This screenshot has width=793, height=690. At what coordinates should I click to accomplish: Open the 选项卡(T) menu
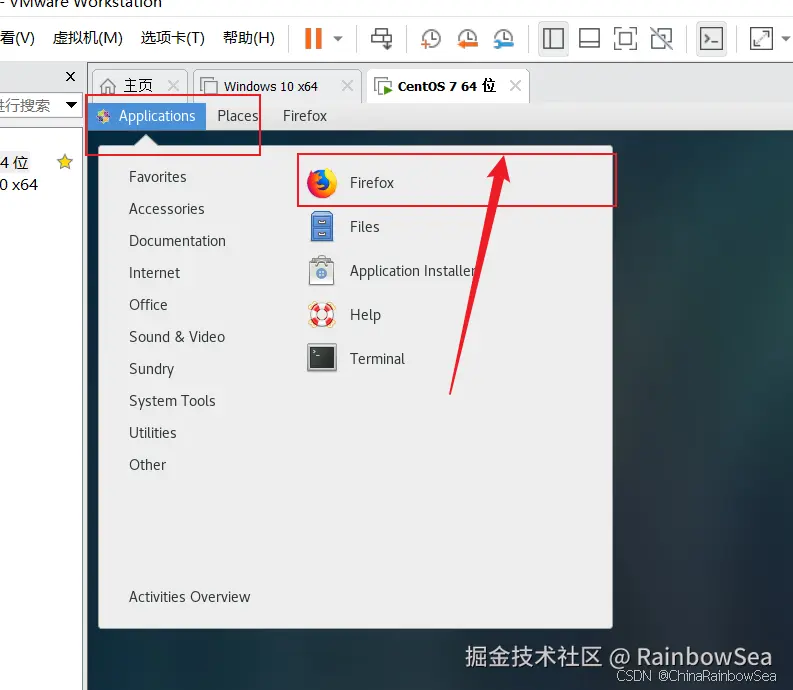(172, 38)
